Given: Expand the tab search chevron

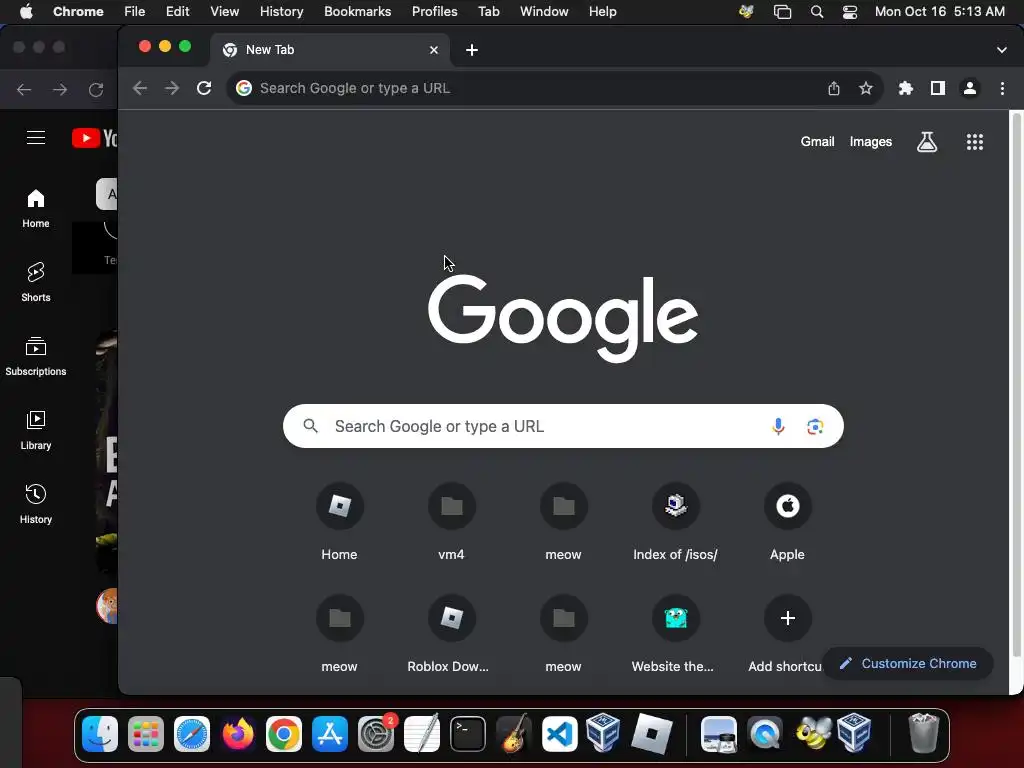Looking at the screenshot, I should pos(1002,50).
